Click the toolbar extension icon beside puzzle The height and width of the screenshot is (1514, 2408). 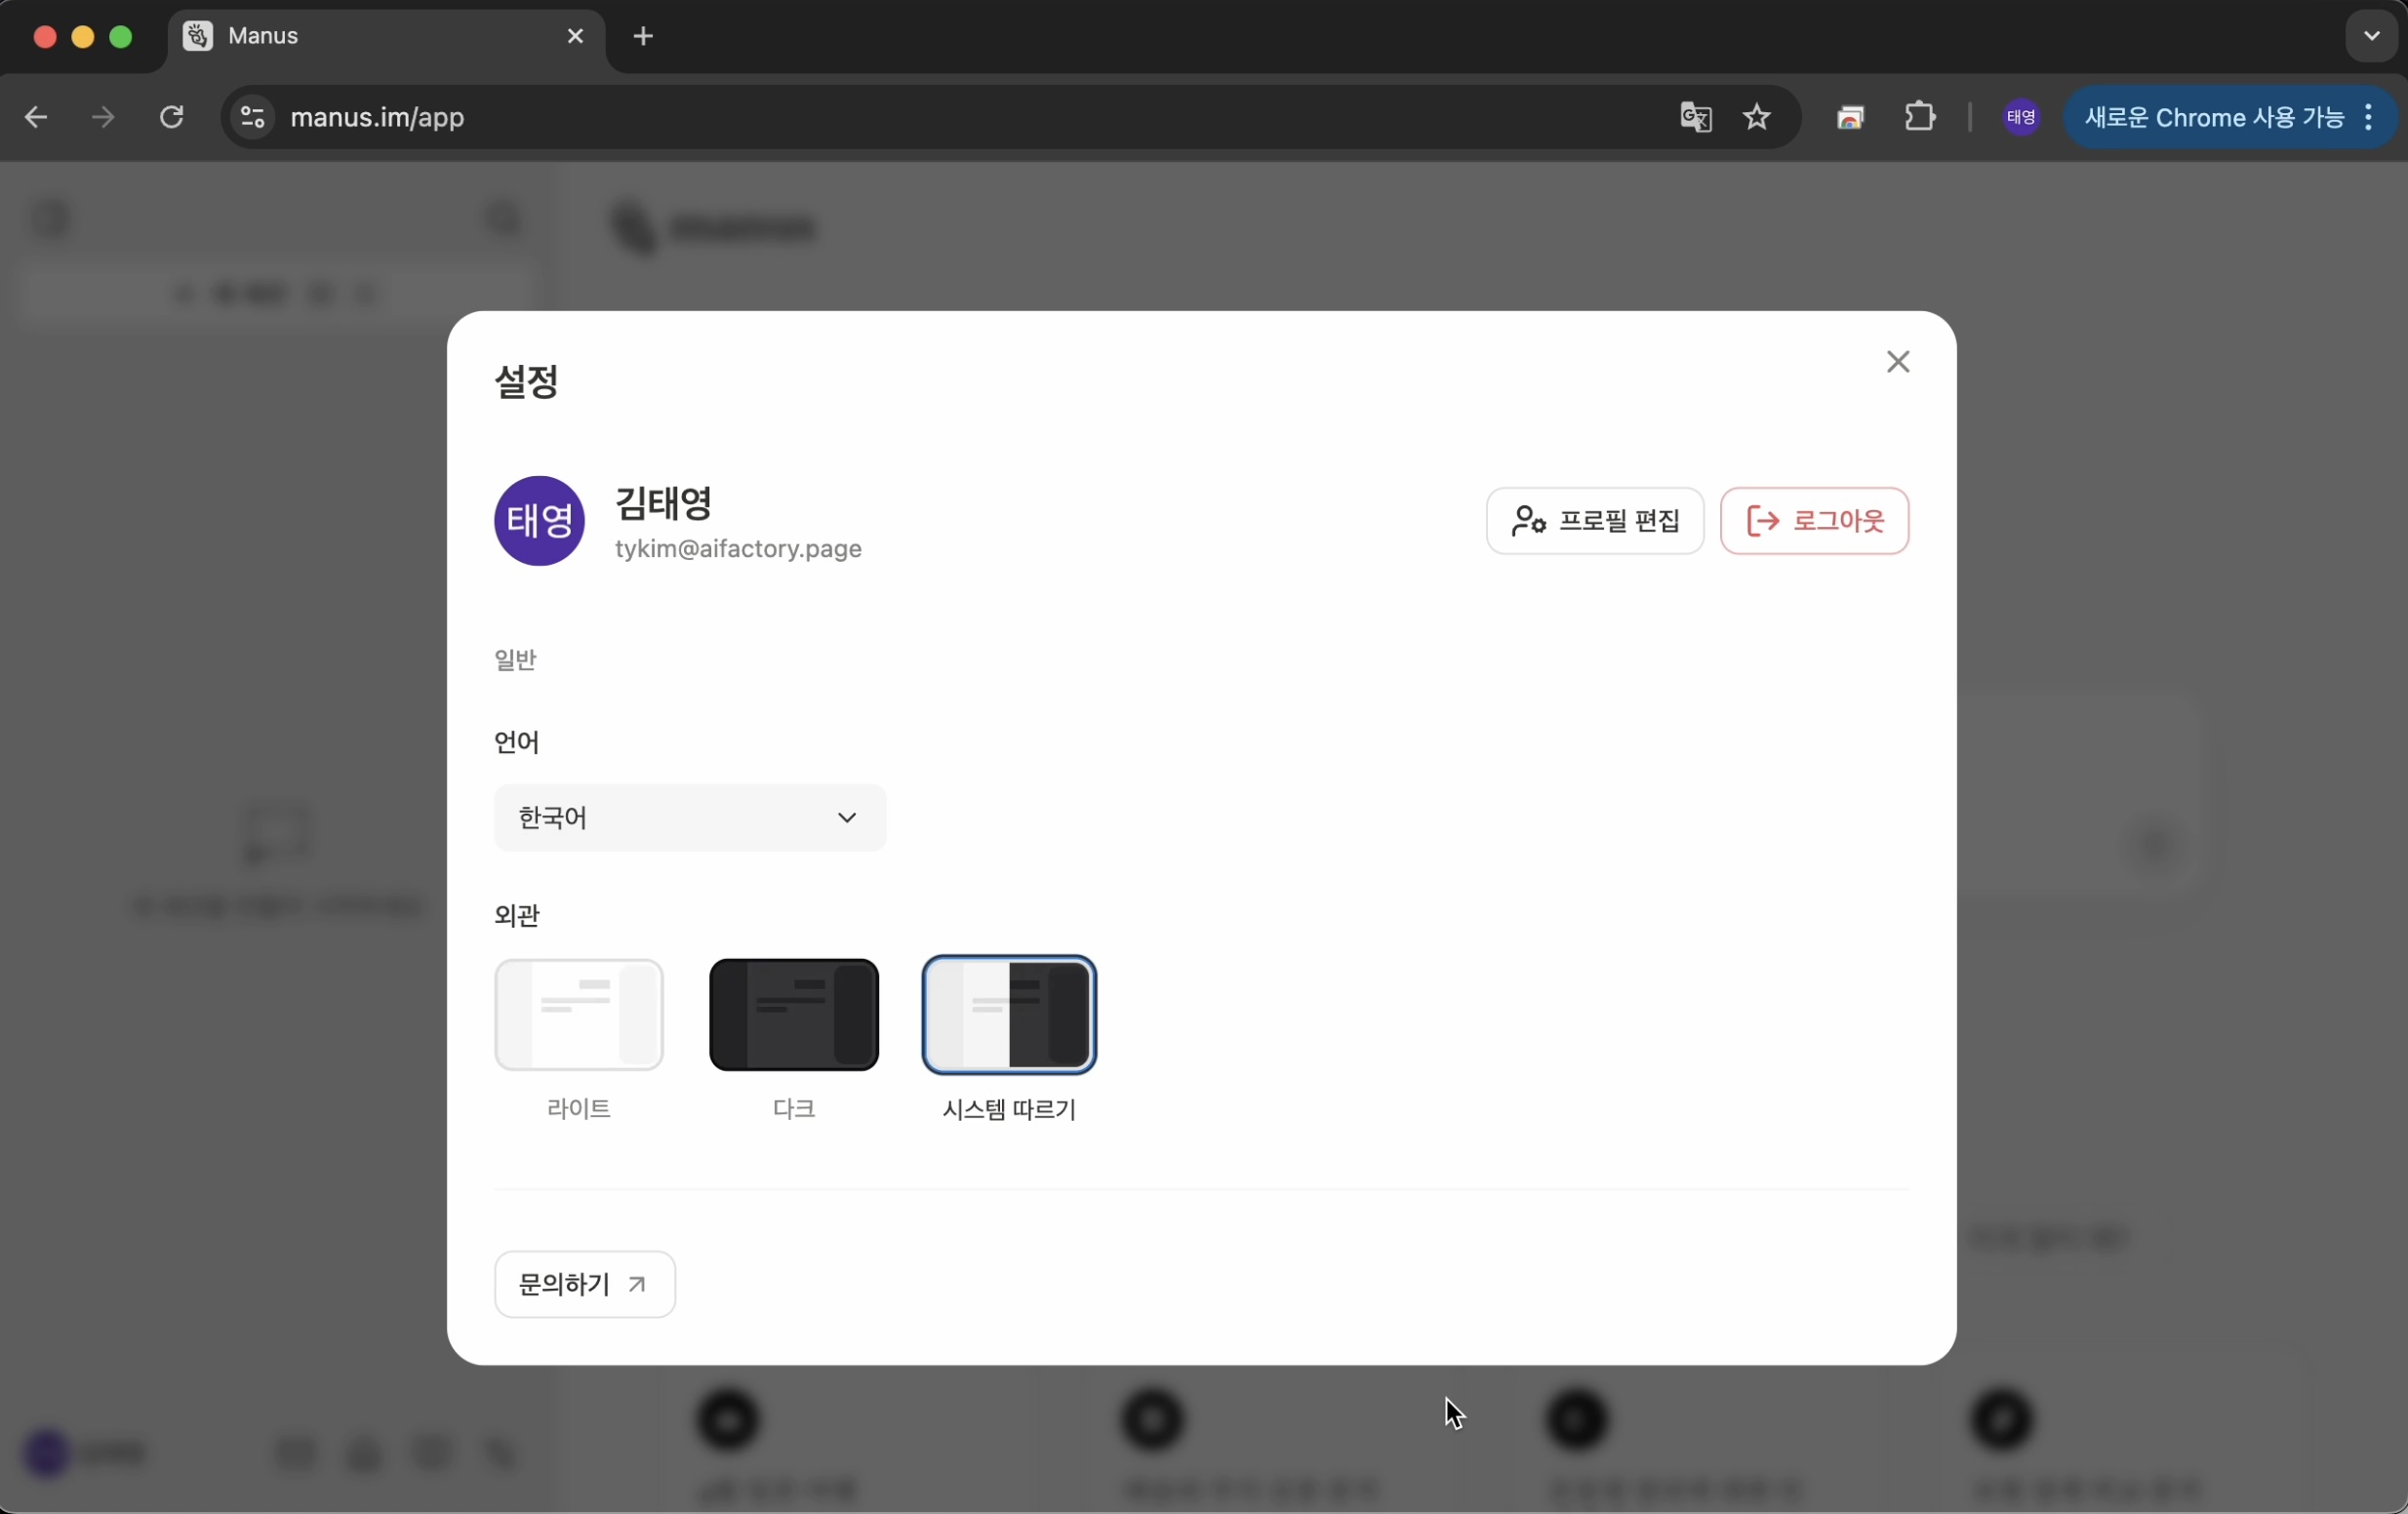tap(1850, 118)
